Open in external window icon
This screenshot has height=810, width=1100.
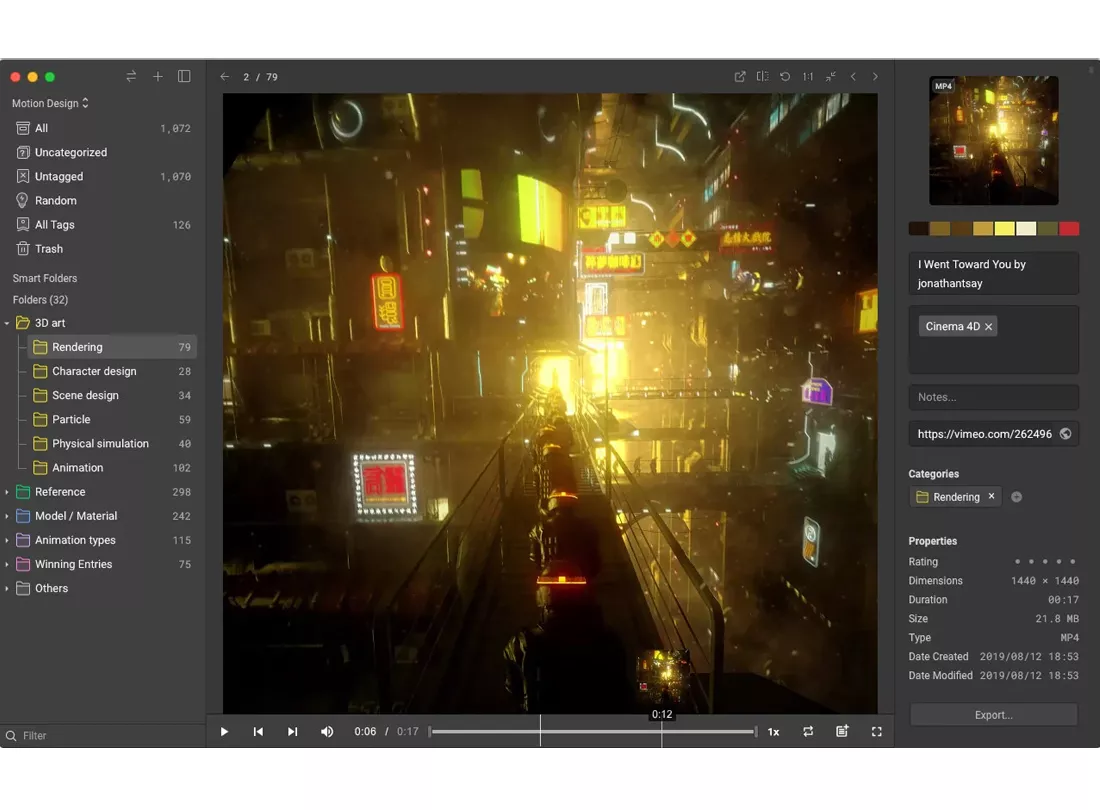740,76
